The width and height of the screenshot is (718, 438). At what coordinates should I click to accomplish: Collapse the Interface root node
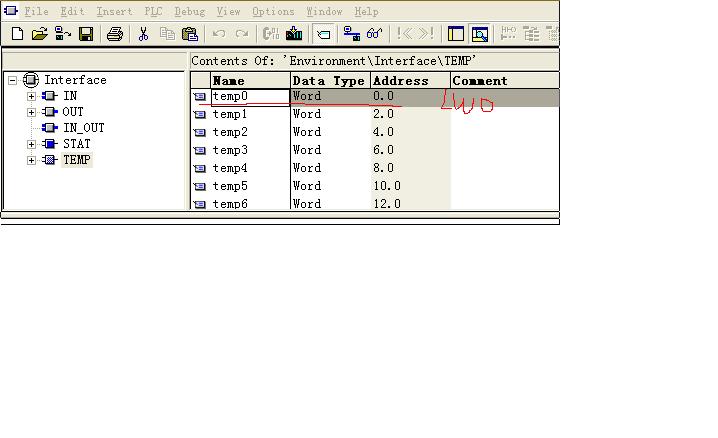[x=12, y=81]
